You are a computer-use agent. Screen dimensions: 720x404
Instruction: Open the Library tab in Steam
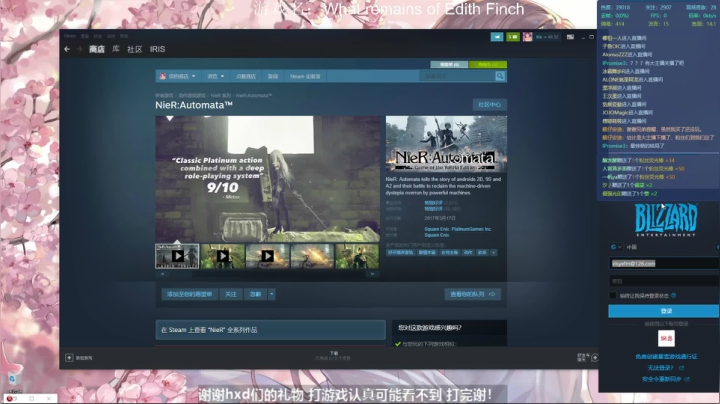(116, 49)
